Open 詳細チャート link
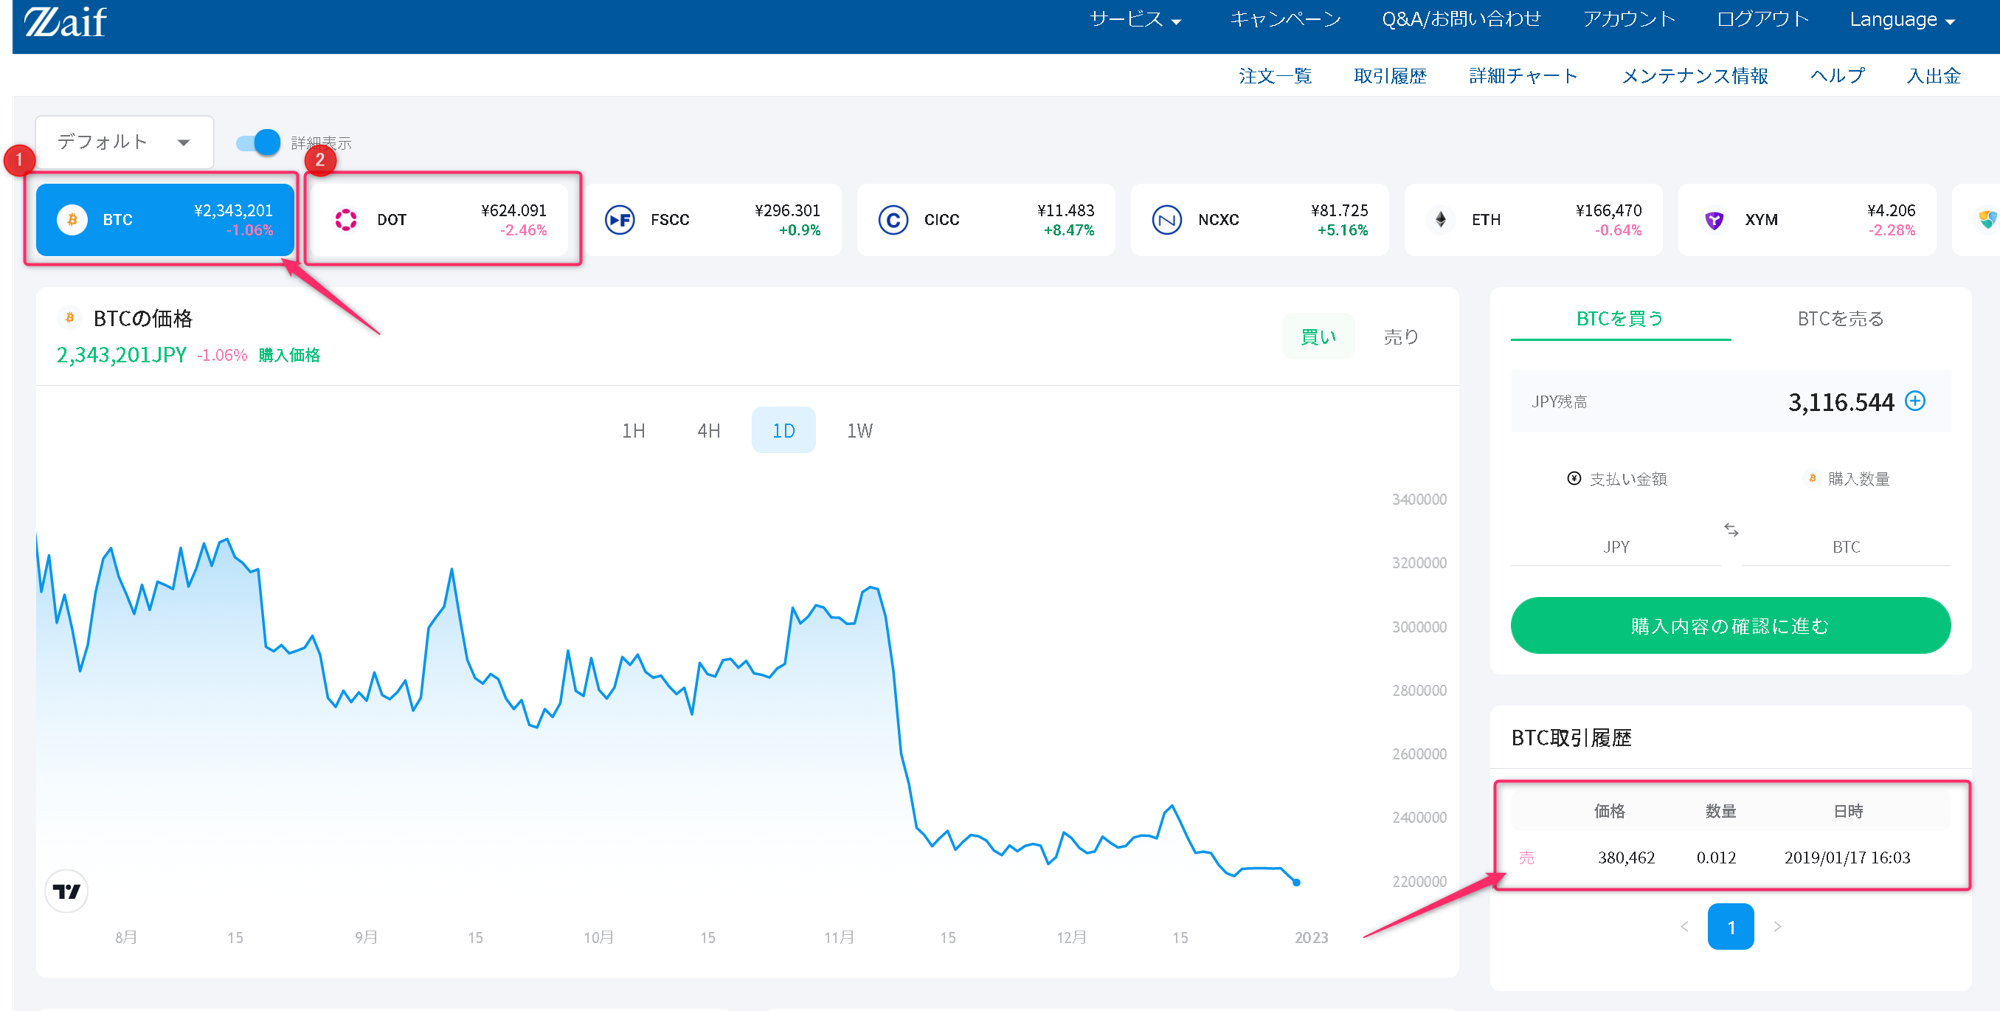 [1523, 76]
